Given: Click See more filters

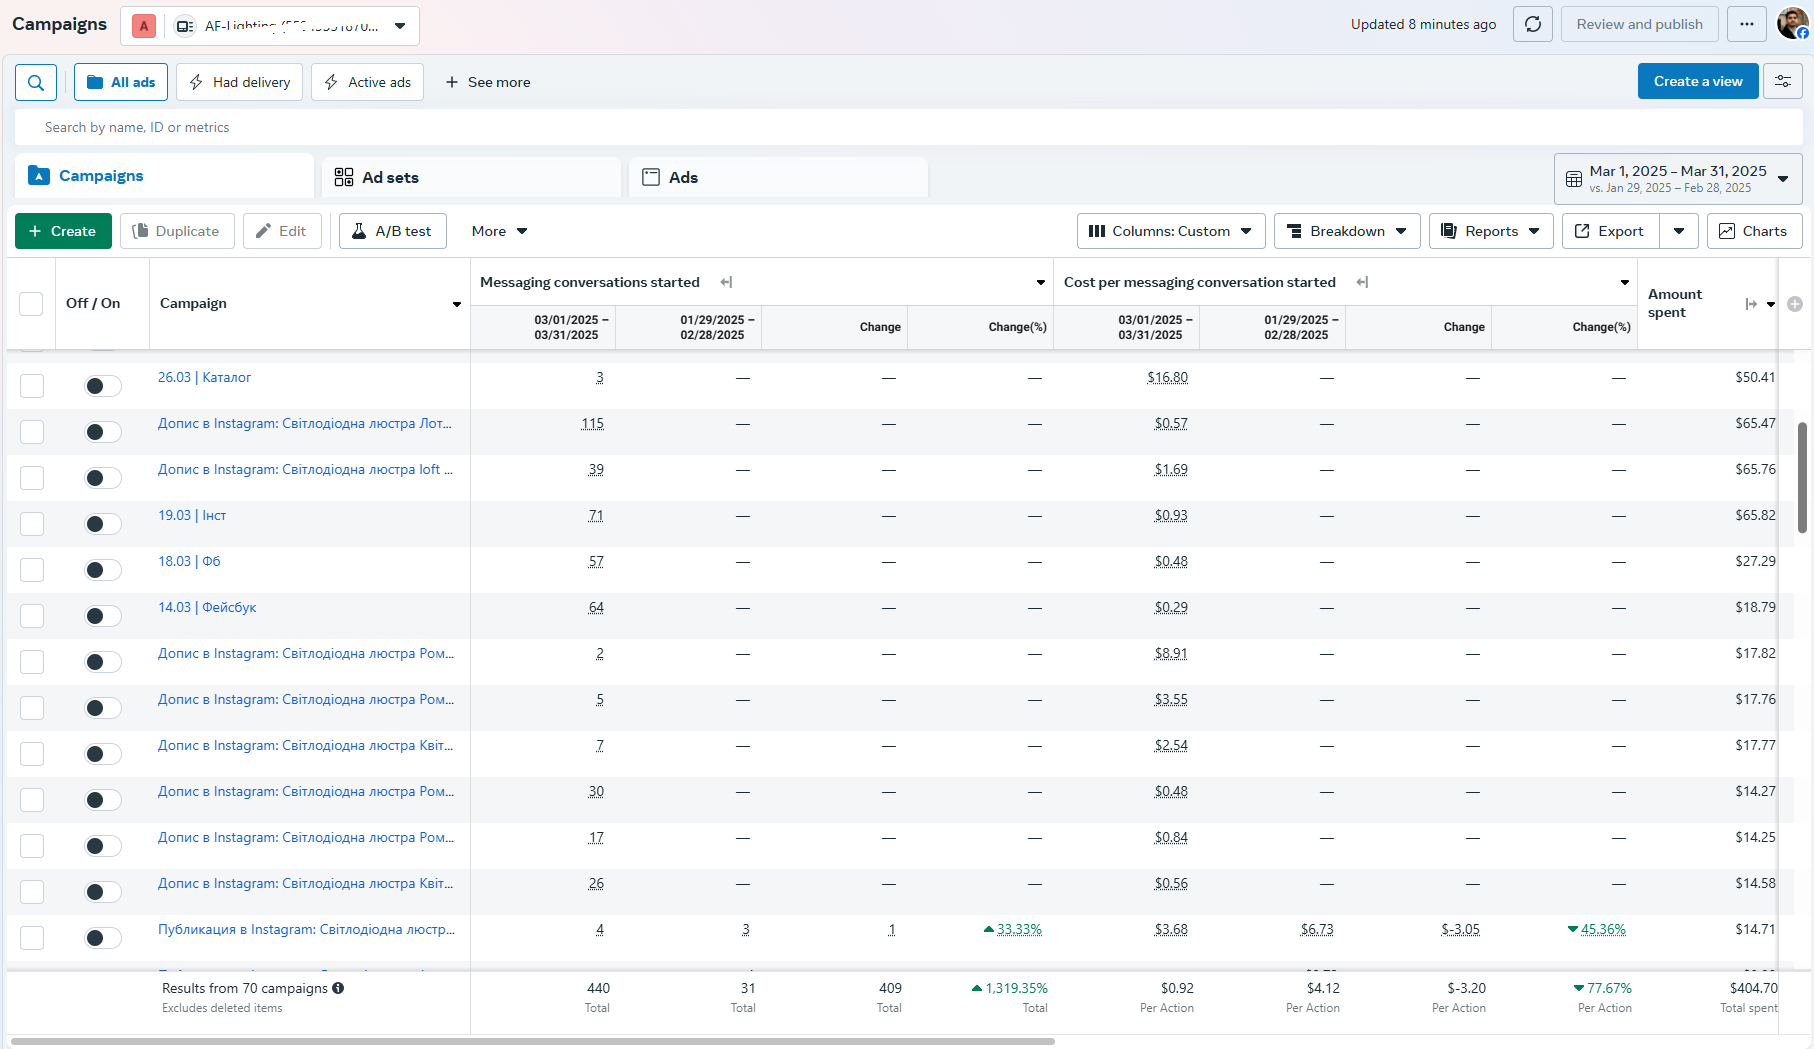Looking at the screenshot, I should (488, 82).
